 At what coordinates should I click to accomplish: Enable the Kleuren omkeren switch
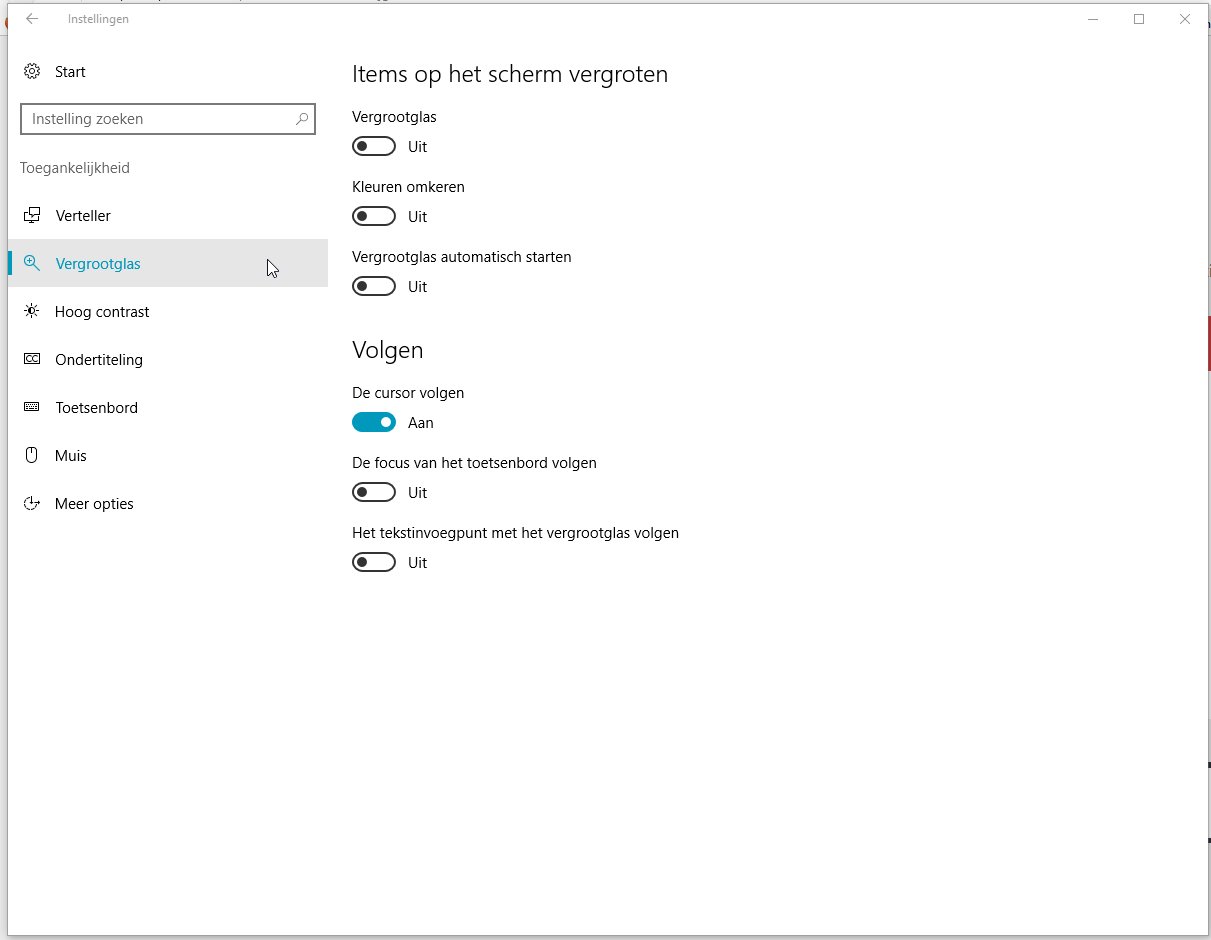[x=374, y=217]
